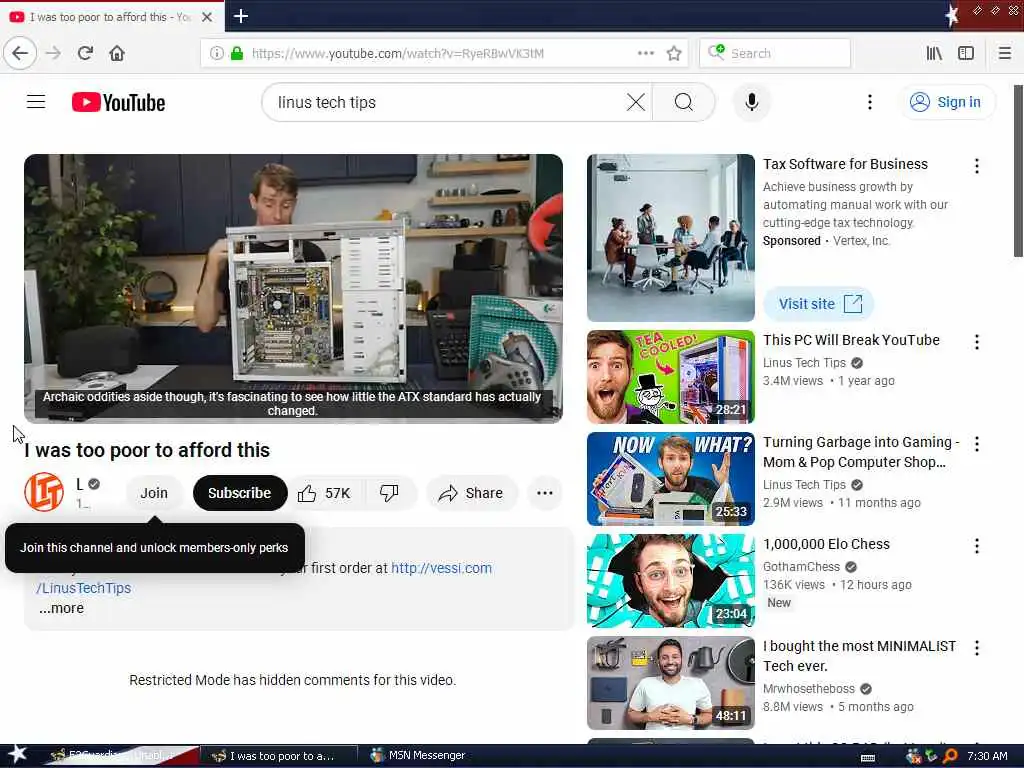
Task: Click the green padlock security icon
Action: click(237, 53)
